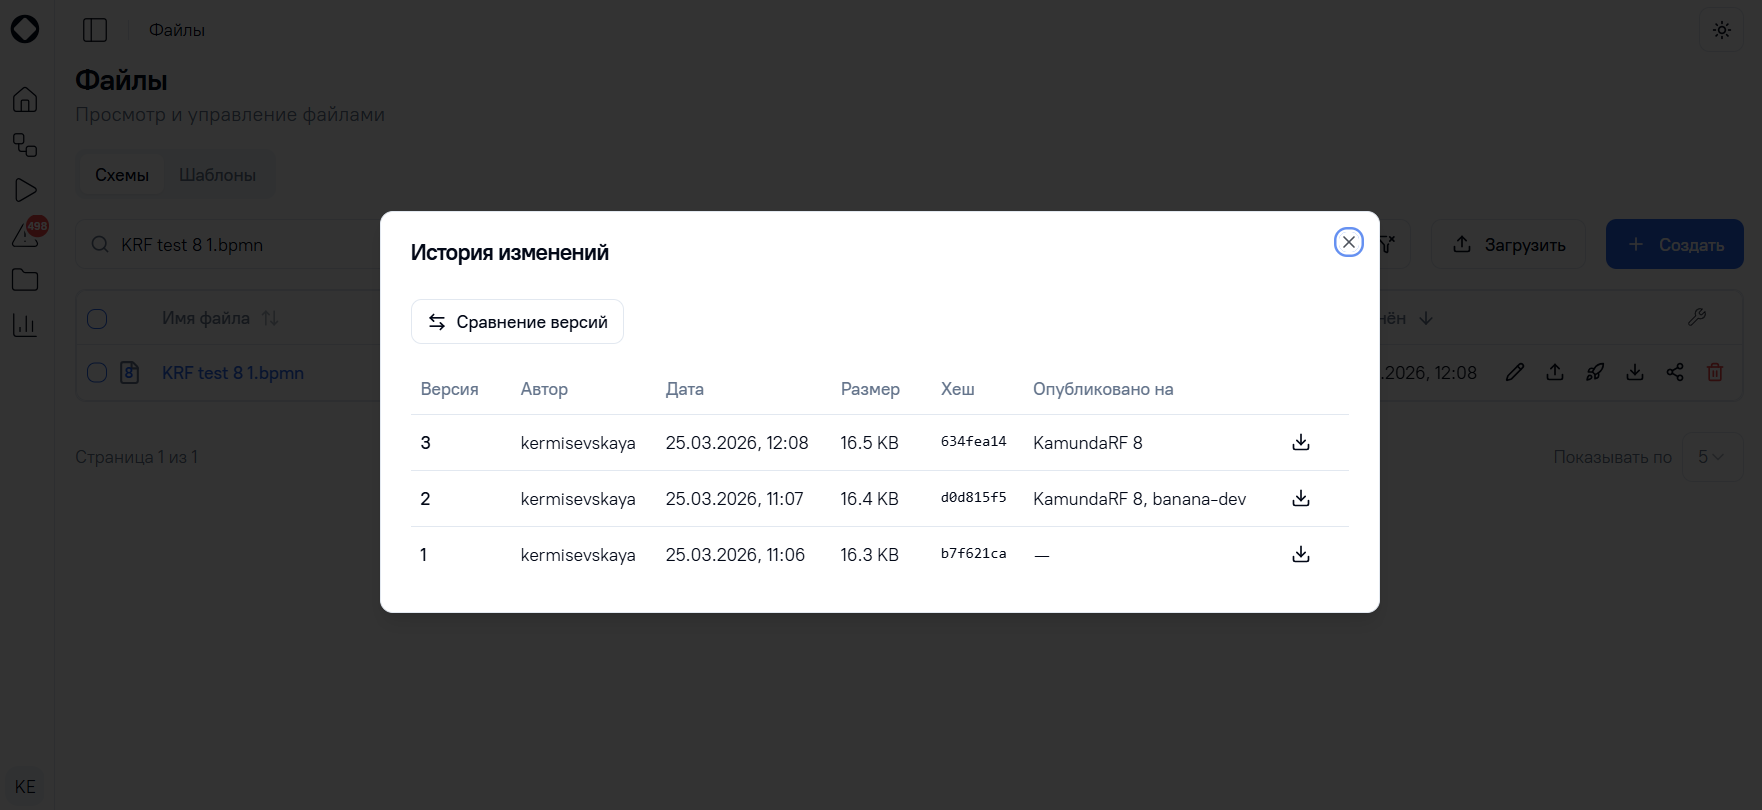1762x810 pixels.
Task: Select the Схемы tab
Action: point(122,175)
